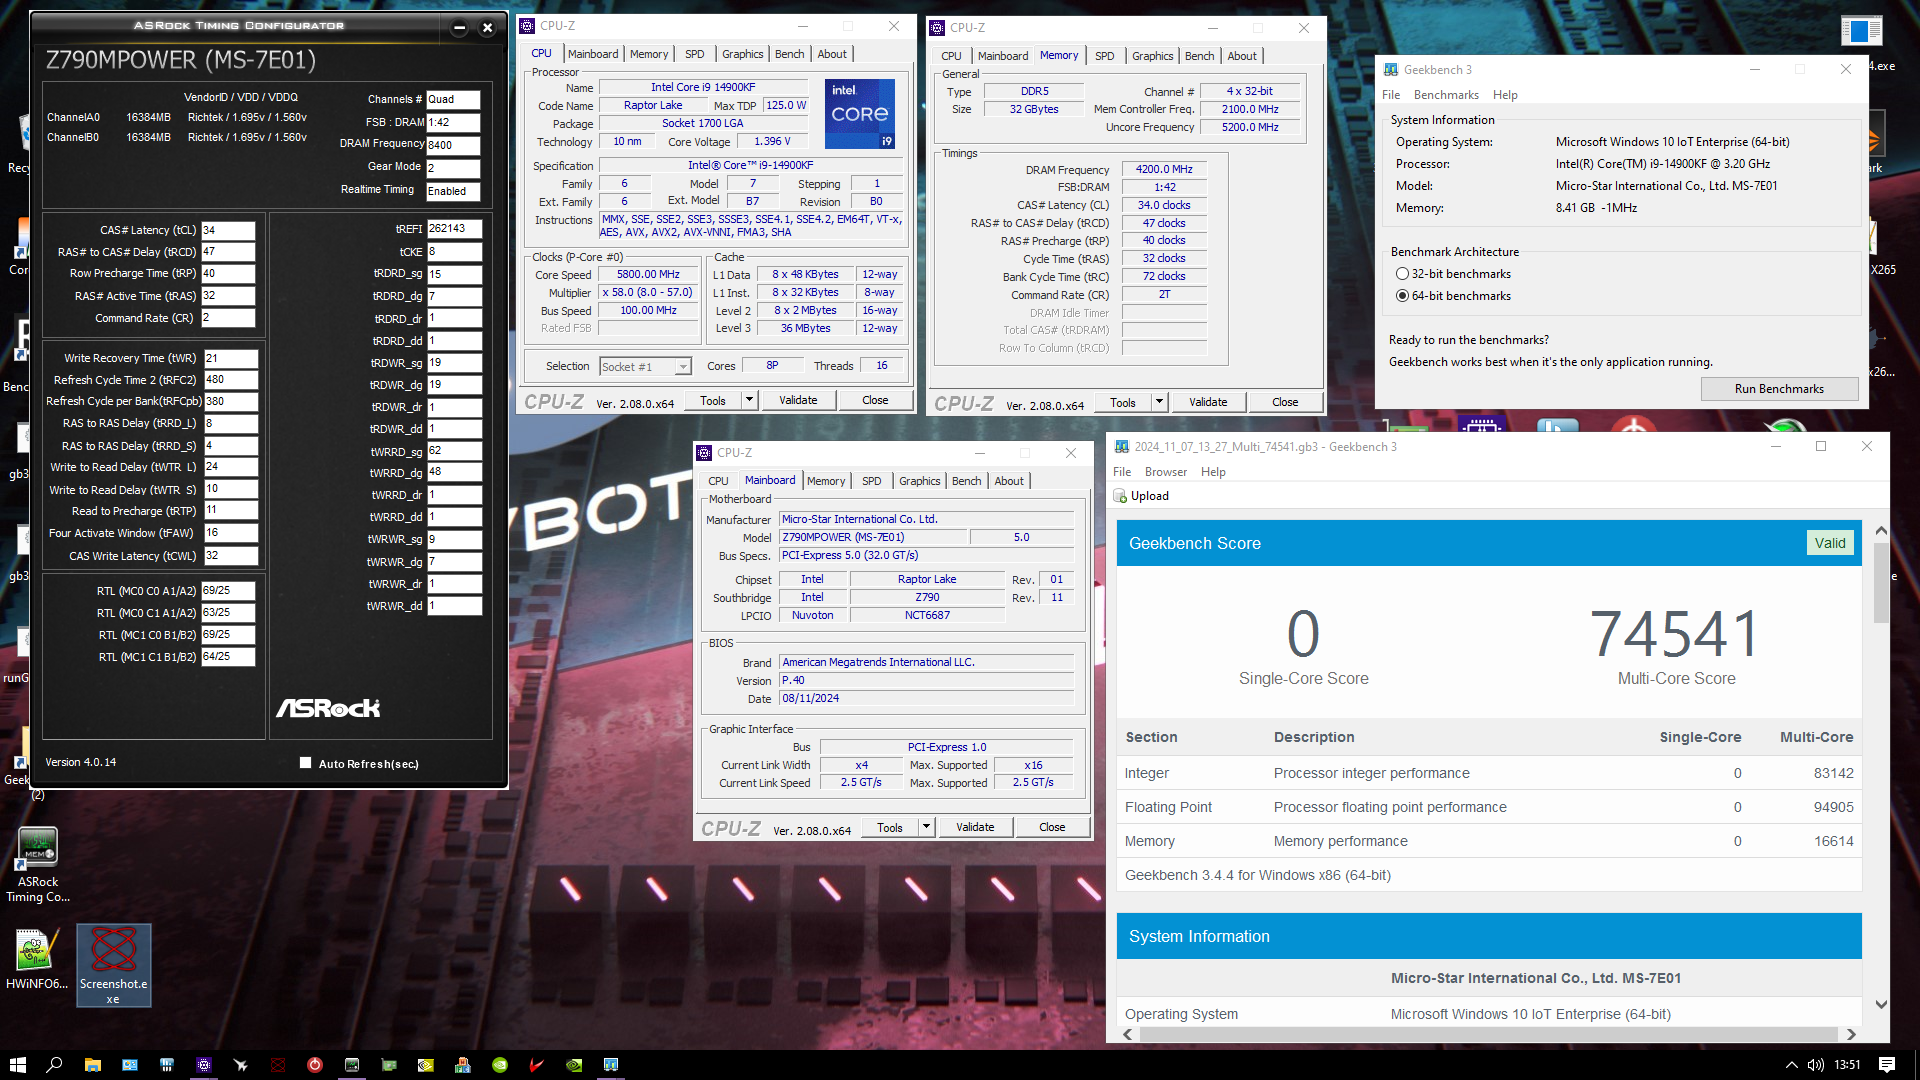The height and width of the screenshot is (1080, 1920).
Task: Open Tools dropdown arrow in CPU-Z CPU window
Action: 748,400
